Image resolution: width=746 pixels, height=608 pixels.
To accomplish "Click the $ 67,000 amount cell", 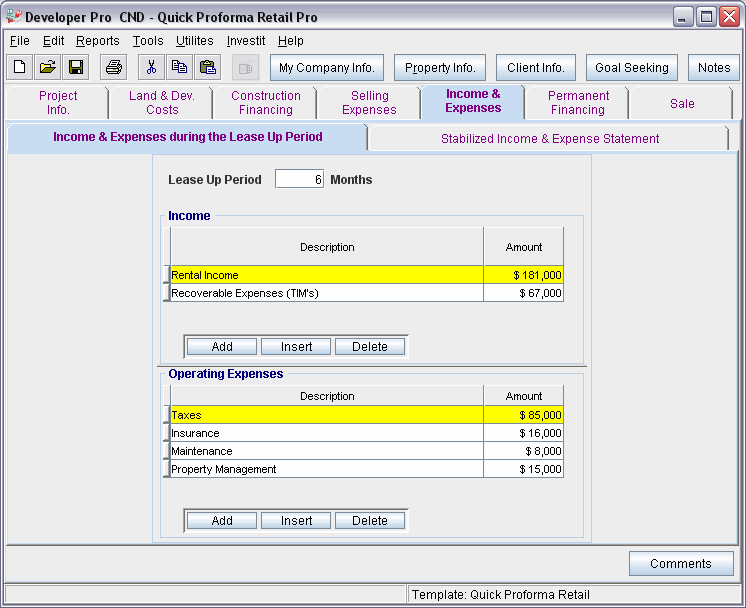I will (524, 293).
